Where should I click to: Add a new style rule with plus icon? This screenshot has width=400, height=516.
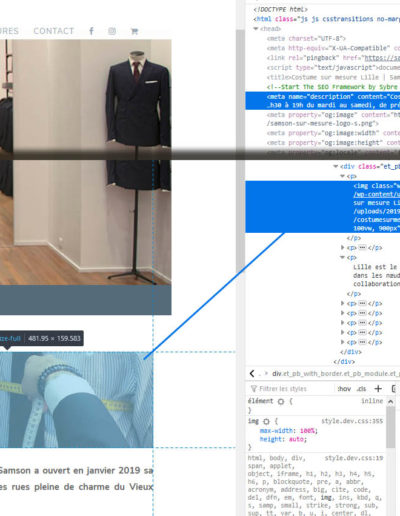point(378,389)
